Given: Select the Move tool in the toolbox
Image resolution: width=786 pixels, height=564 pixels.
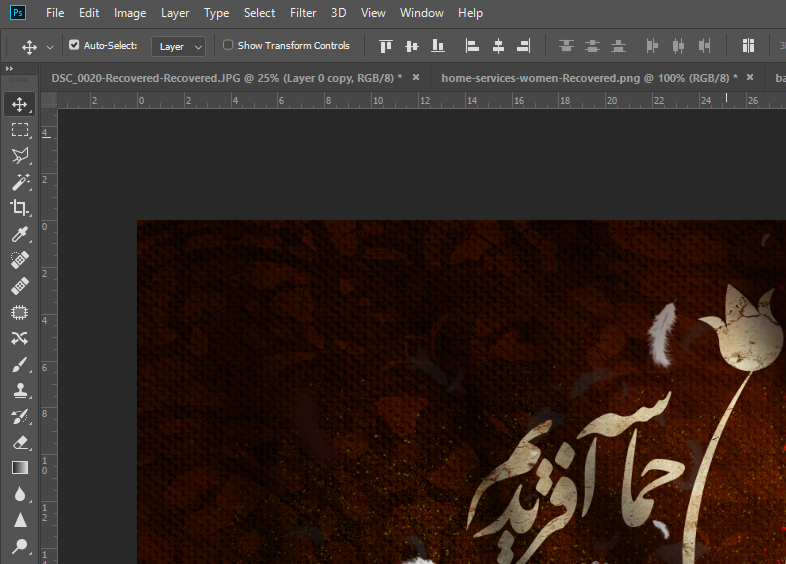Looking at the screenshot, I should (x=20, y=104).
